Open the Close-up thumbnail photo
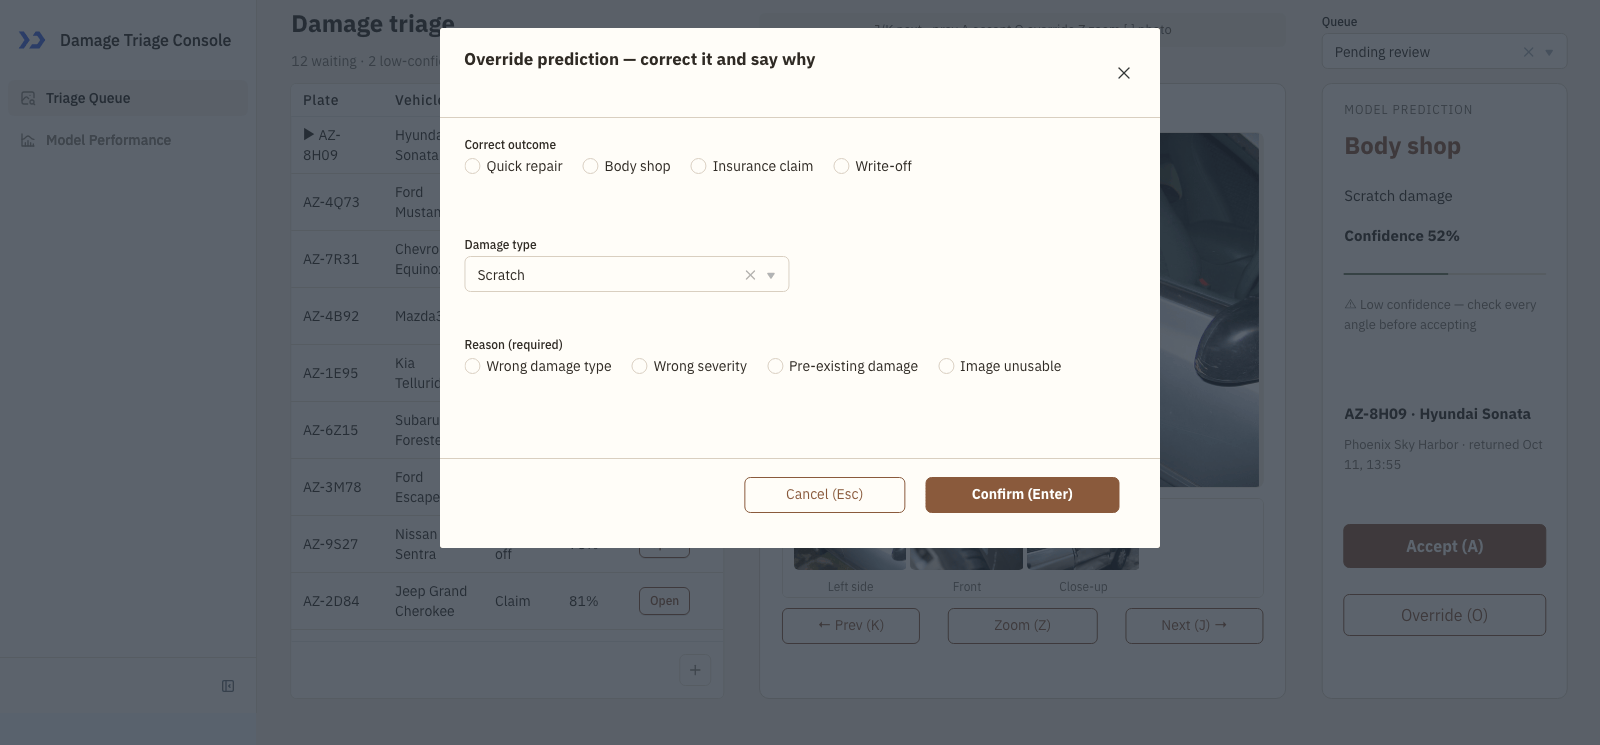The image size is (1600, 745). tap(1083, 558)
